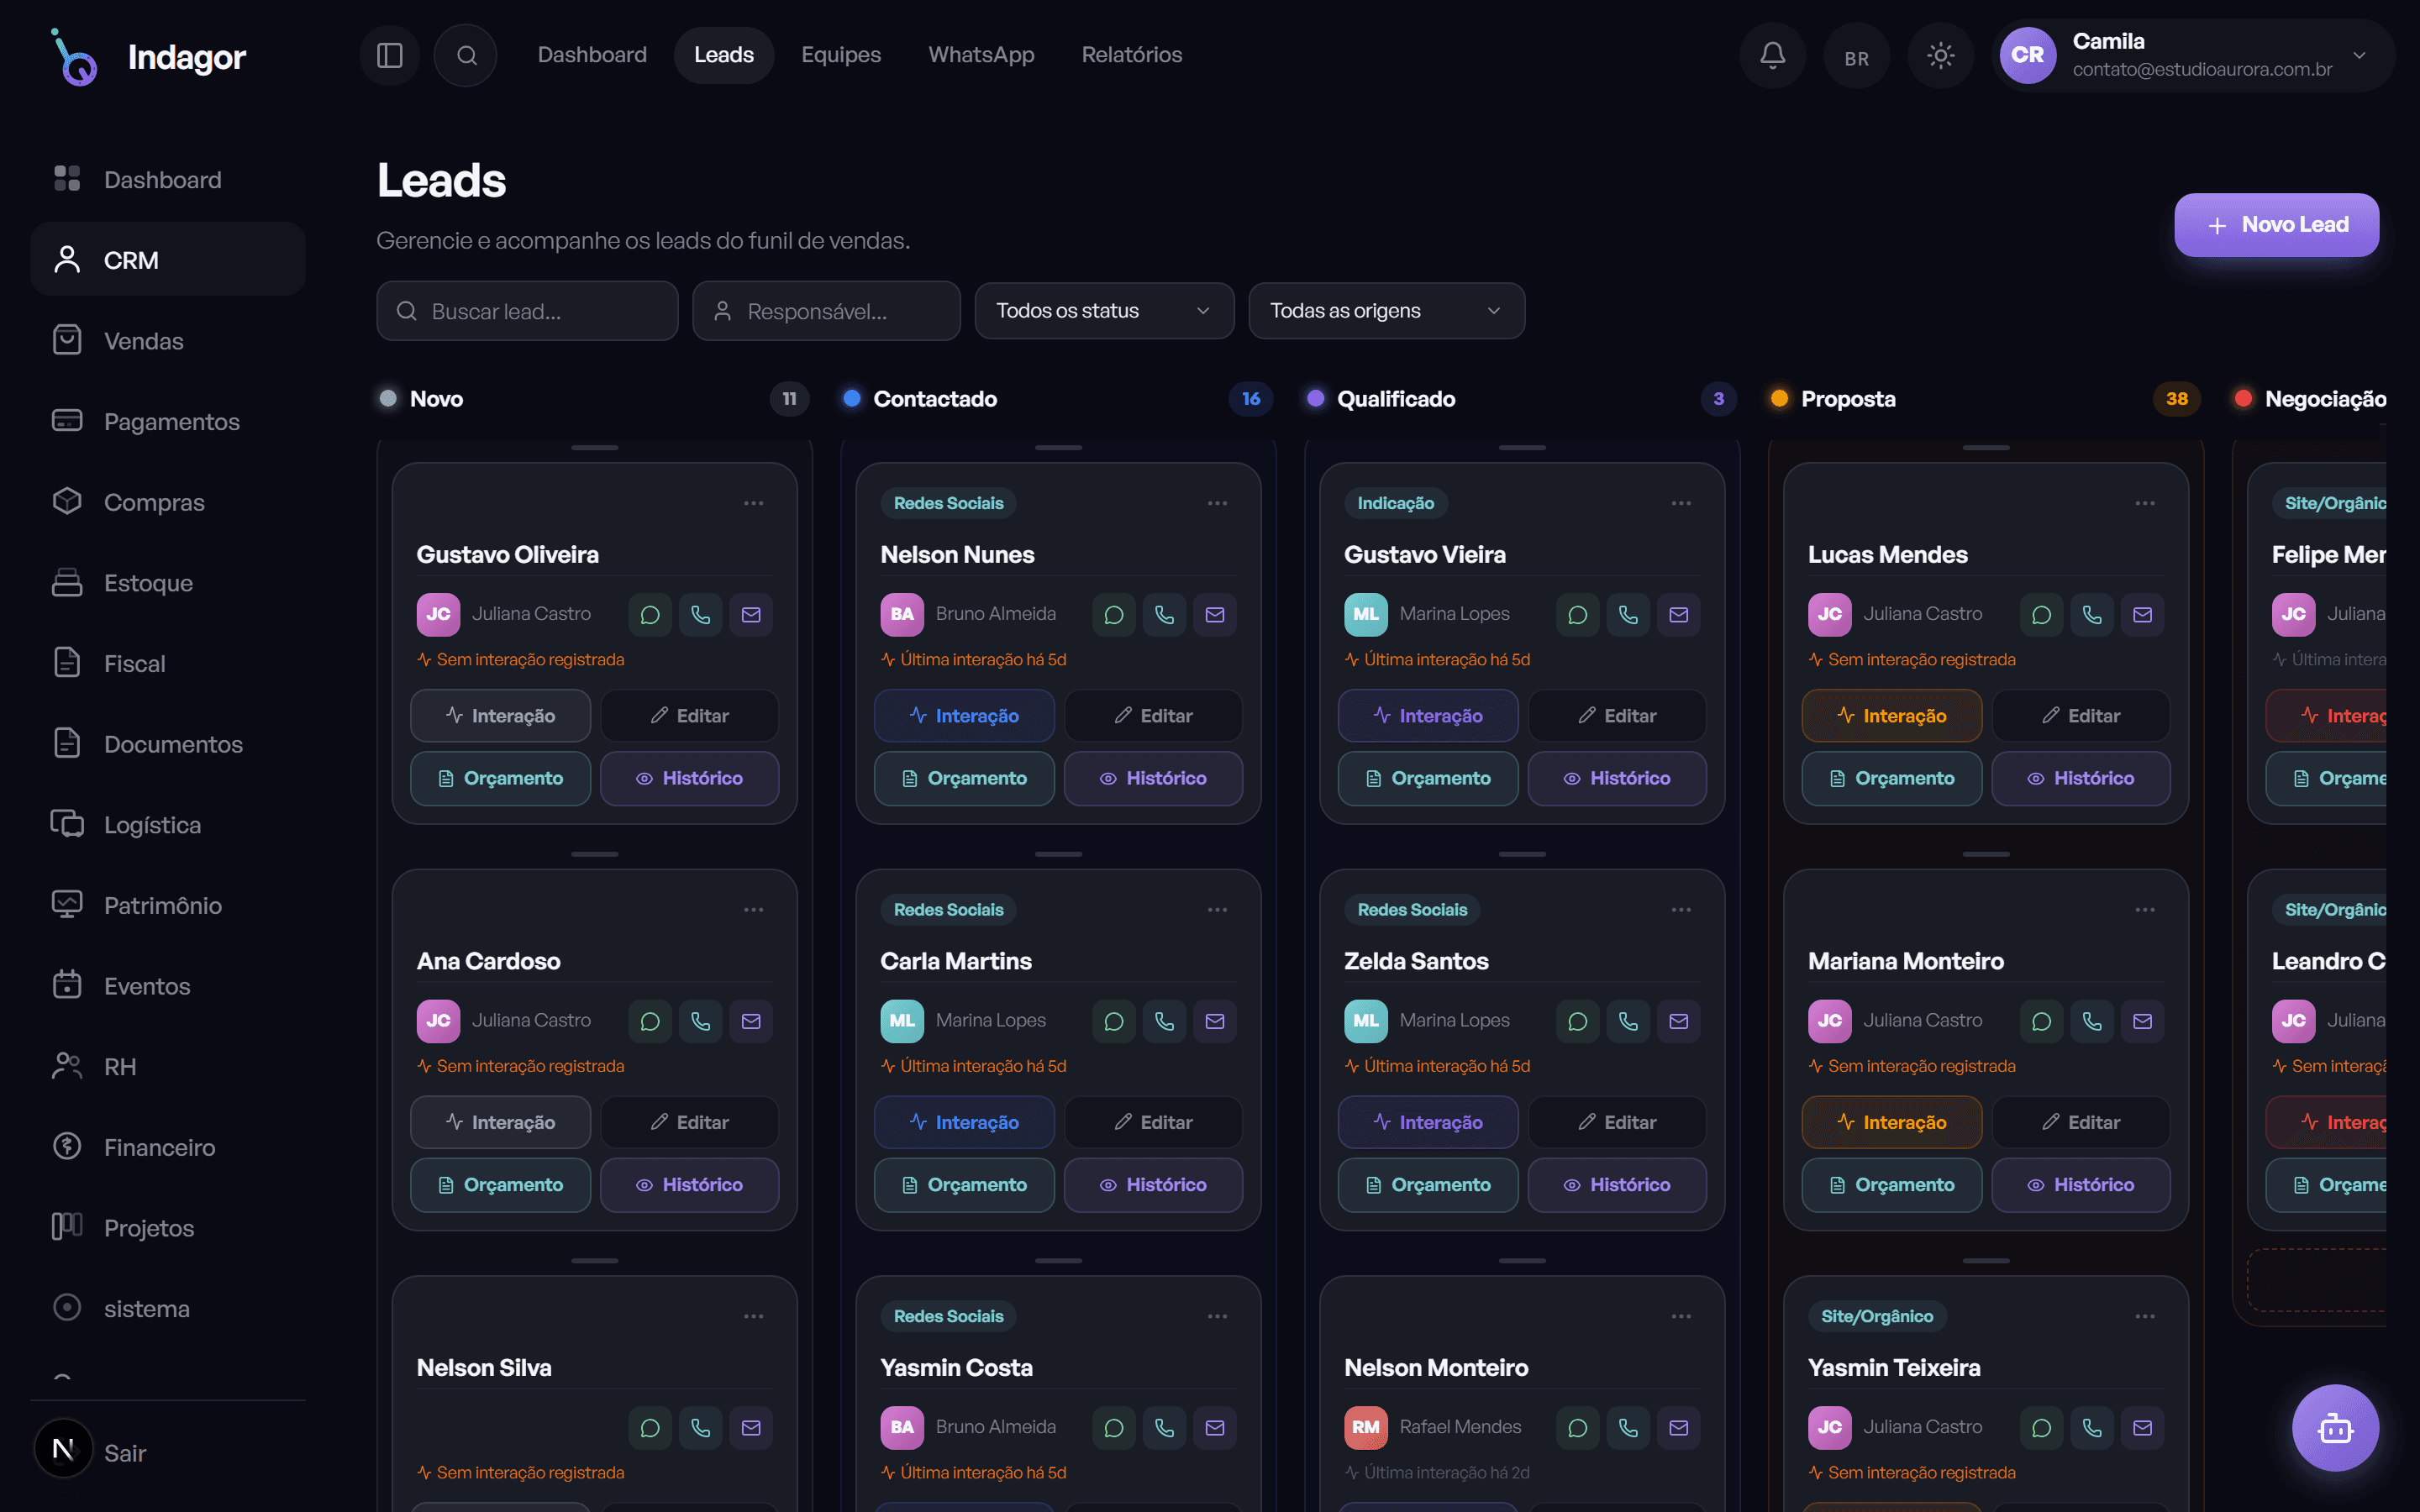Click email icon on Yasmin Teixeira card

[2143, 1428]
